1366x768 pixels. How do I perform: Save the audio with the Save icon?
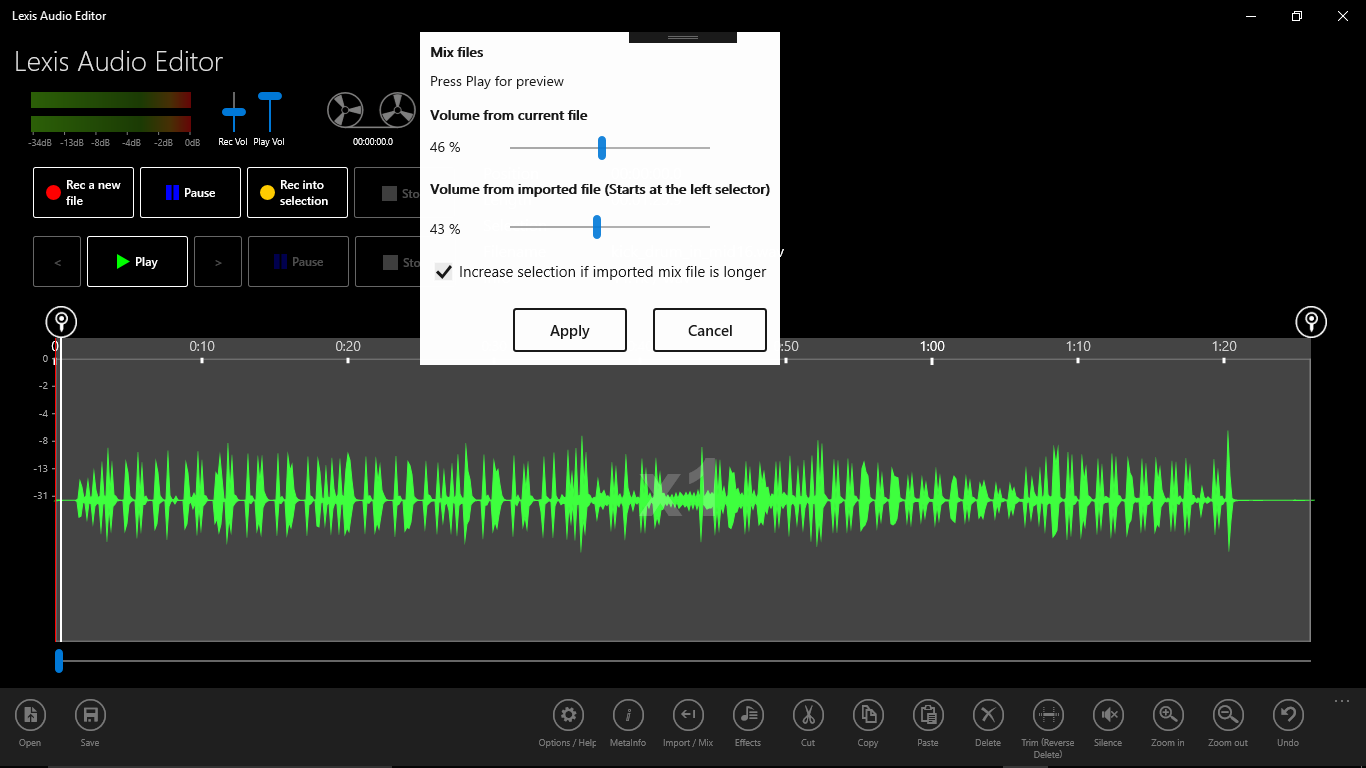click(90, 715)
